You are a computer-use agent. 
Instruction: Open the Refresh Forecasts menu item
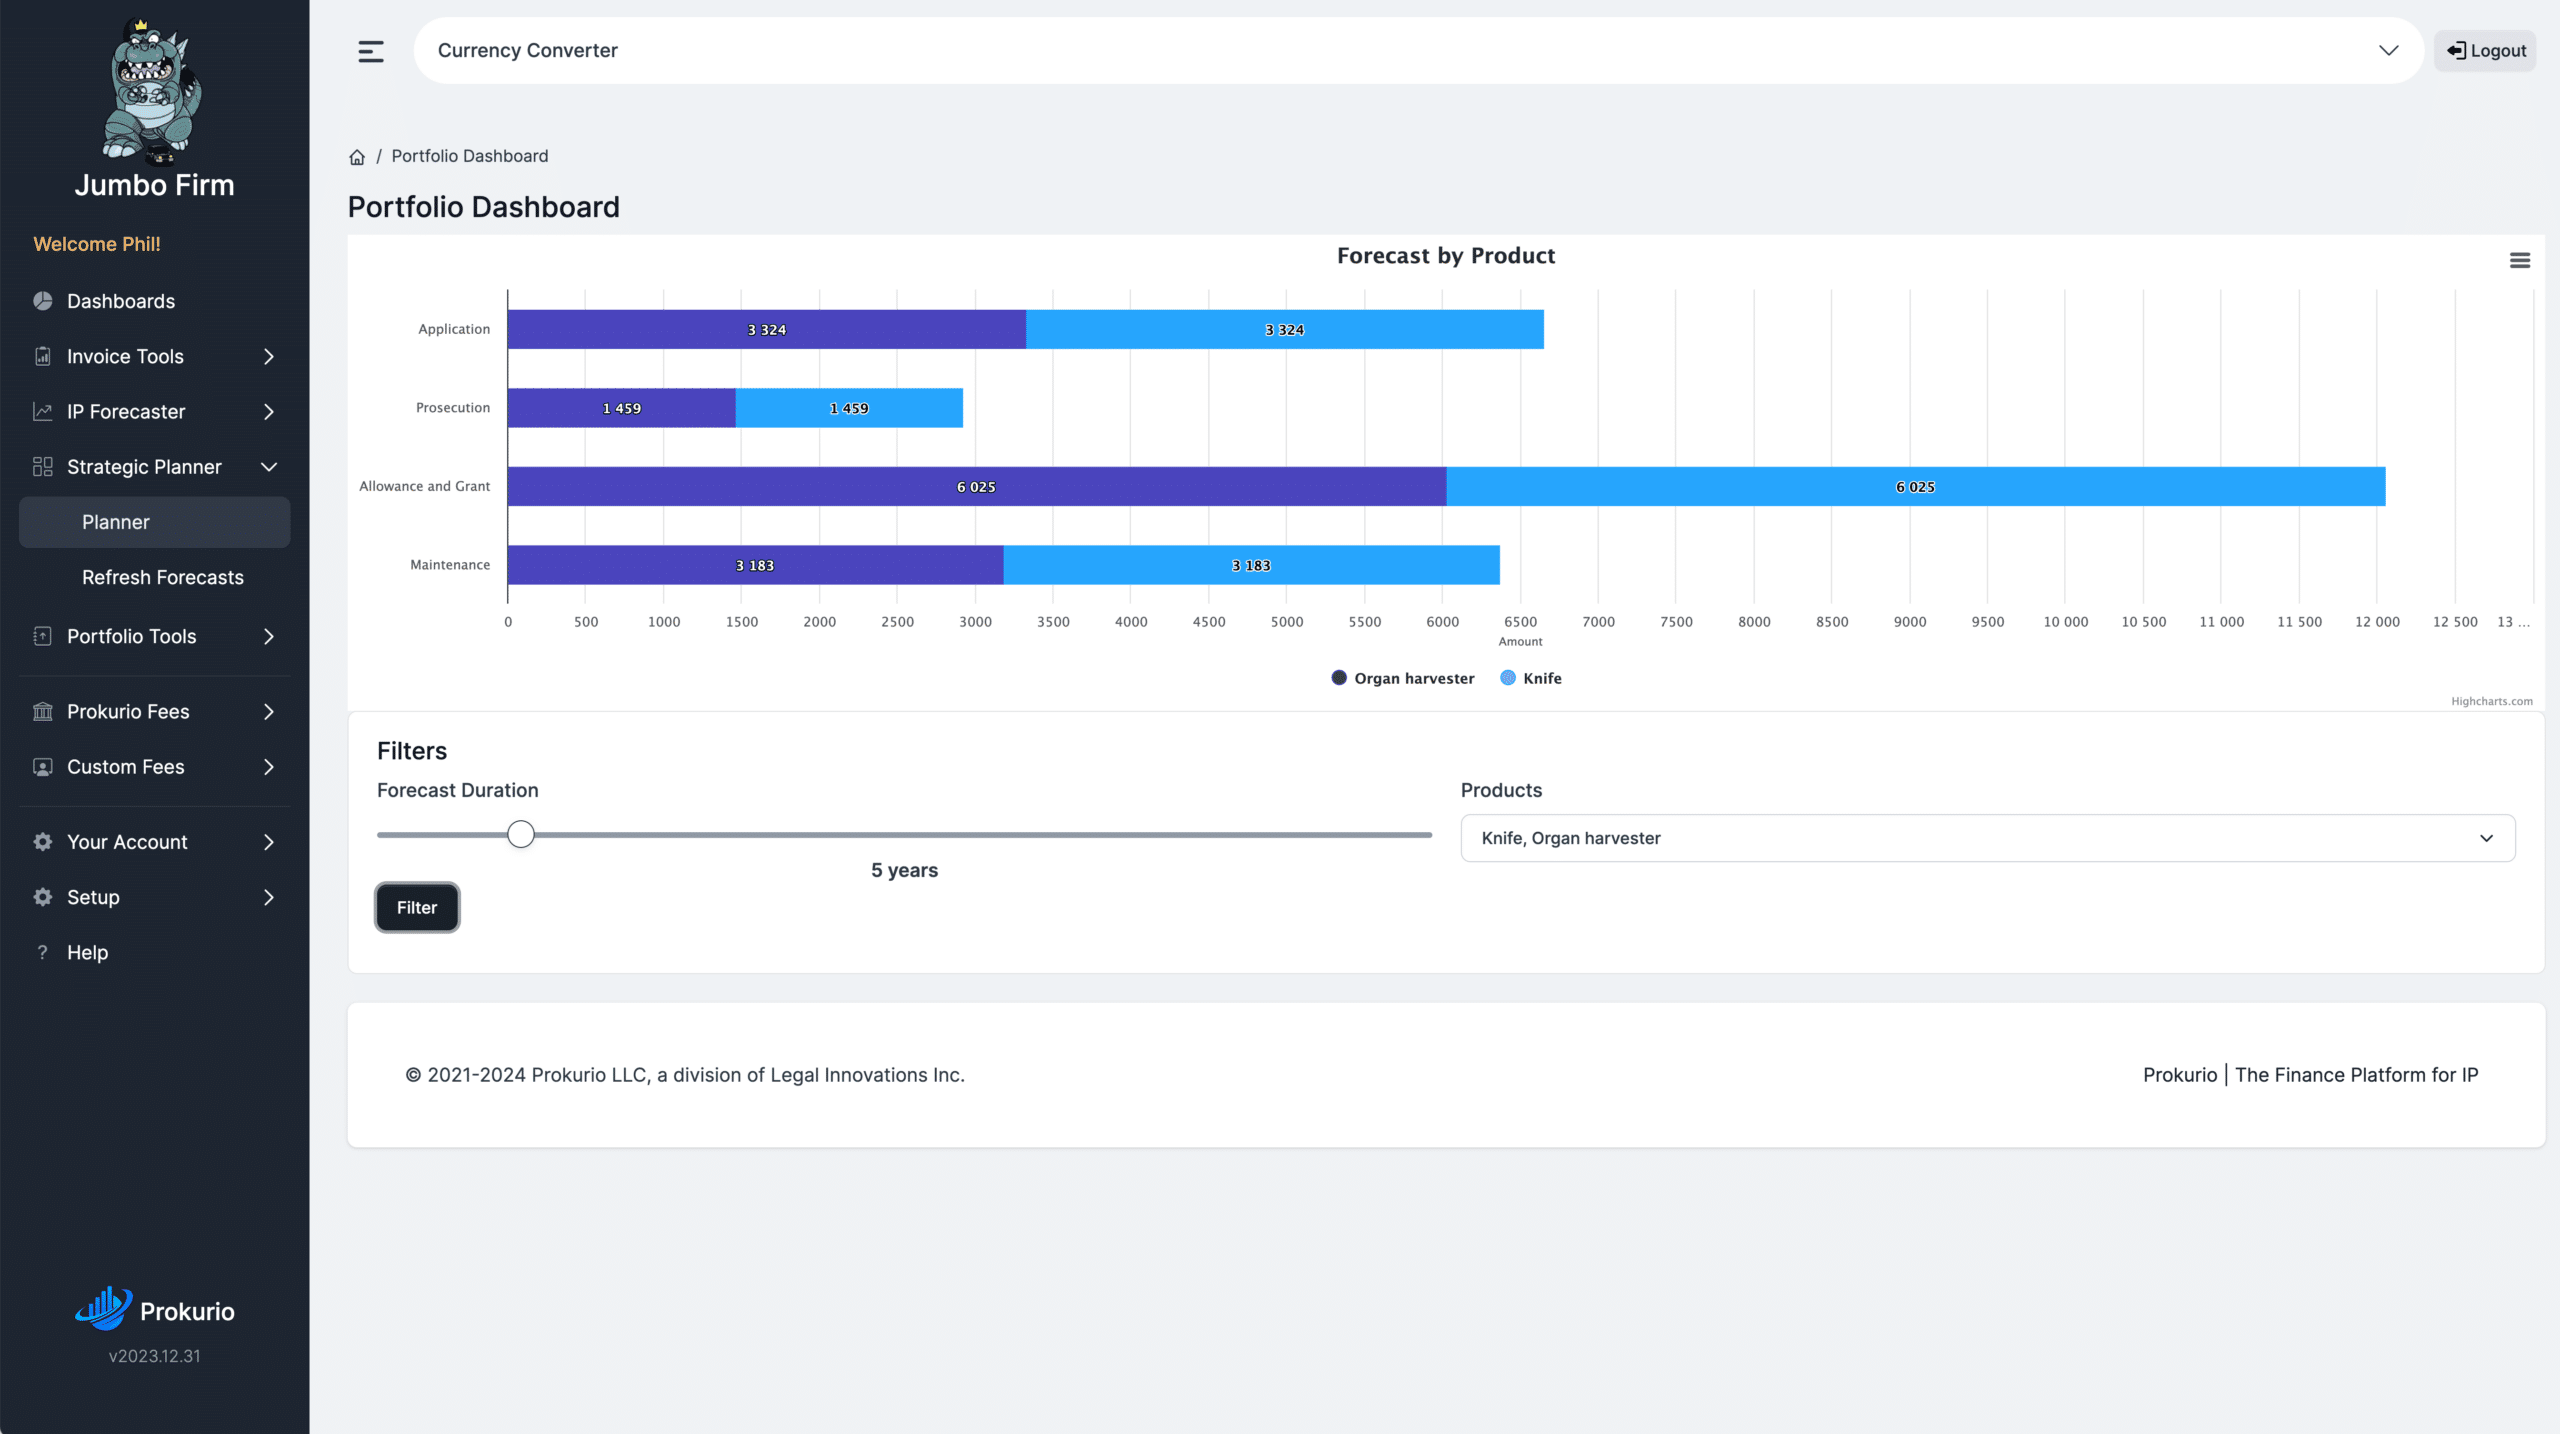(155, 577)
